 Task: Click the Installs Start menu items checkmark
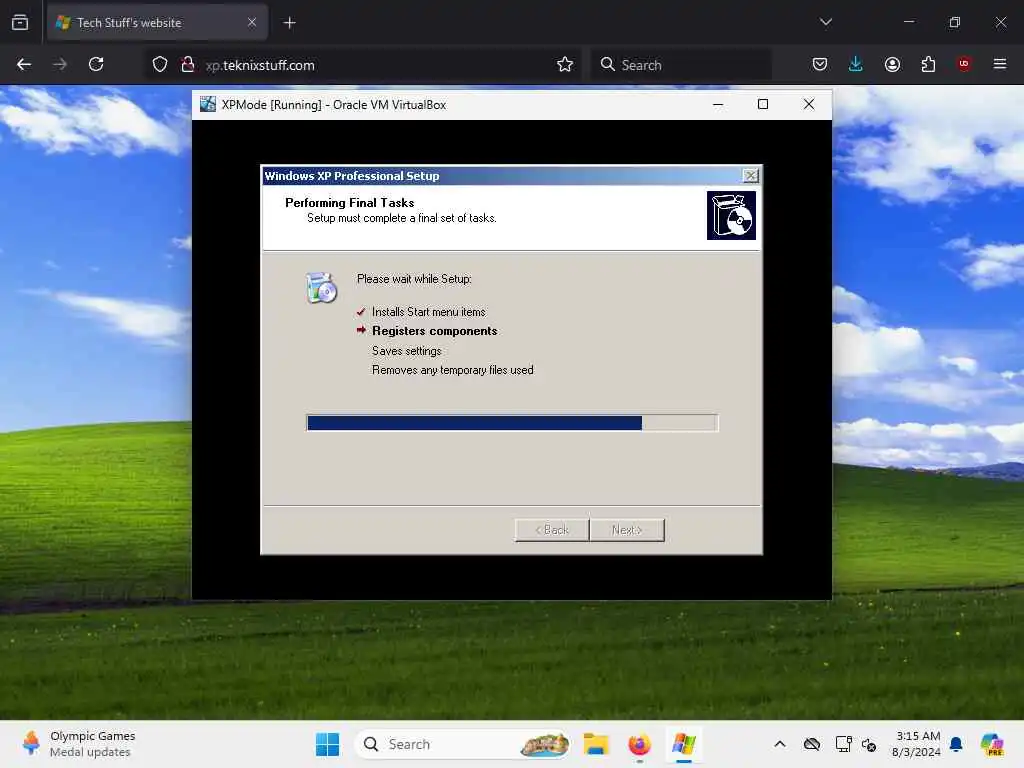pos(361,312)
